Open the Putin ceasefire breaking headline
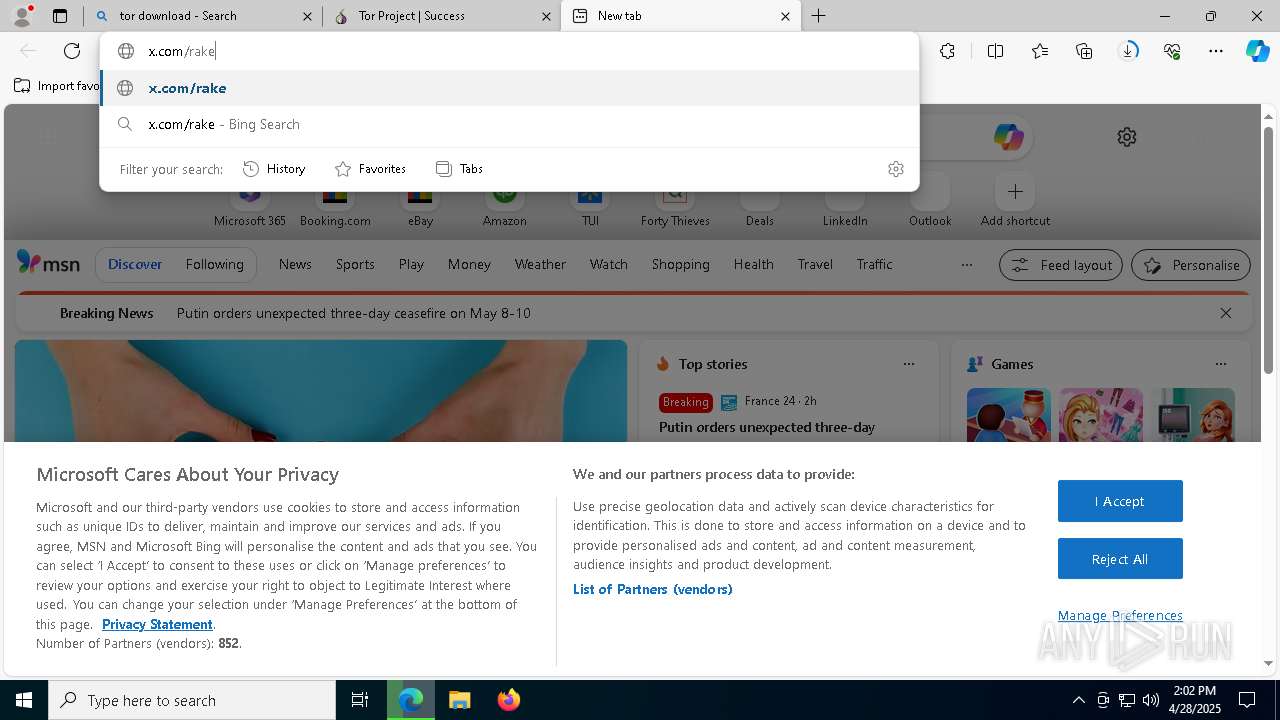Image resolution: width=1280 pixels, height=720 pixels. tap(354, 313)
